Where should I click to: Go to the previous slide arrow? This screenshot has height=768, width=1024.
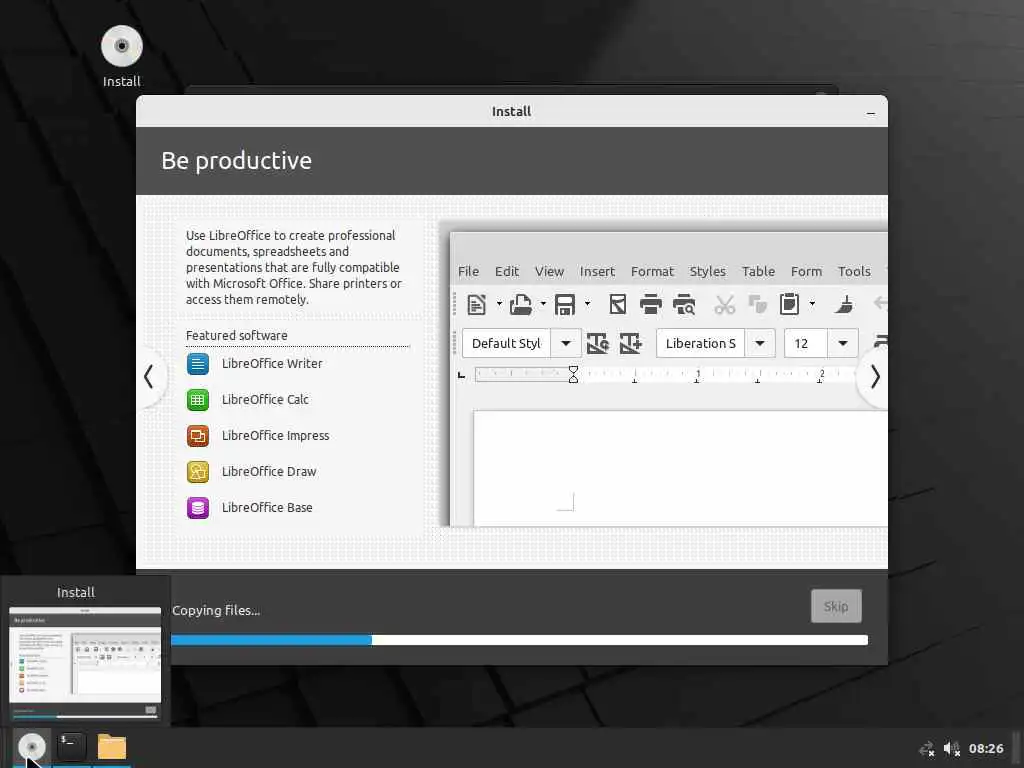(x=149, y=377)
